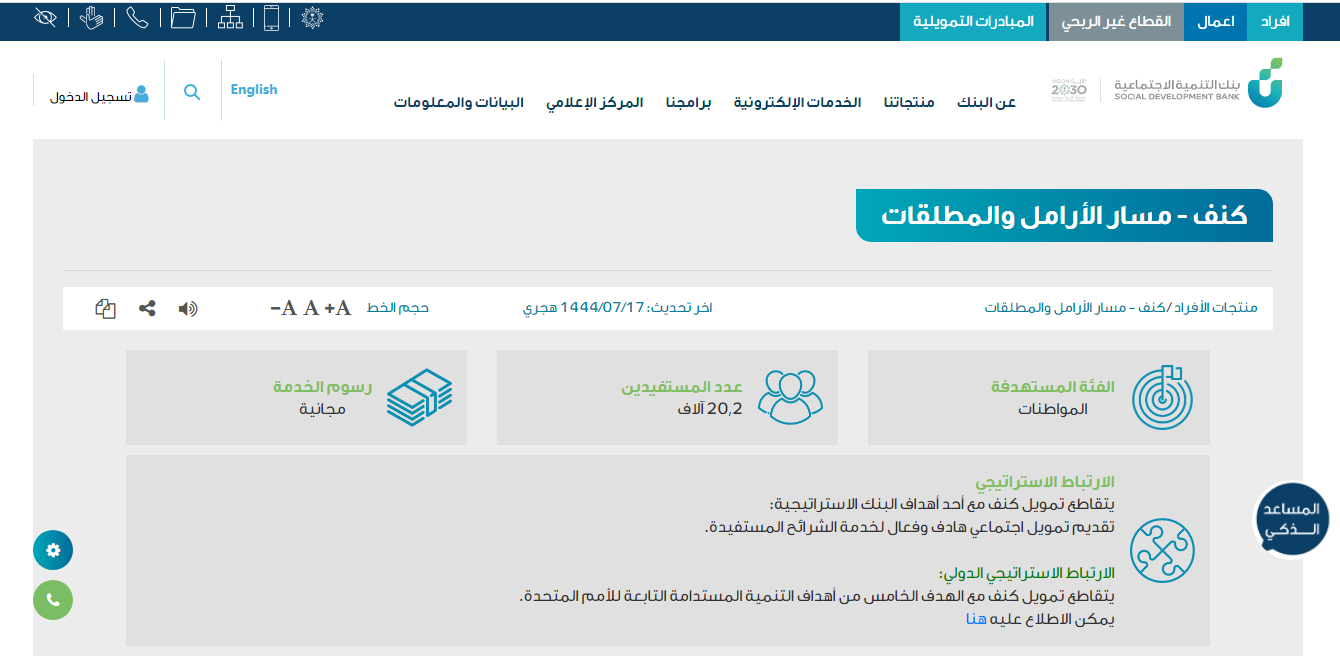The width and height of the screenshot is (1340, 656).
Task: Open the folder icon in top bar
Action: pos(182,18)
